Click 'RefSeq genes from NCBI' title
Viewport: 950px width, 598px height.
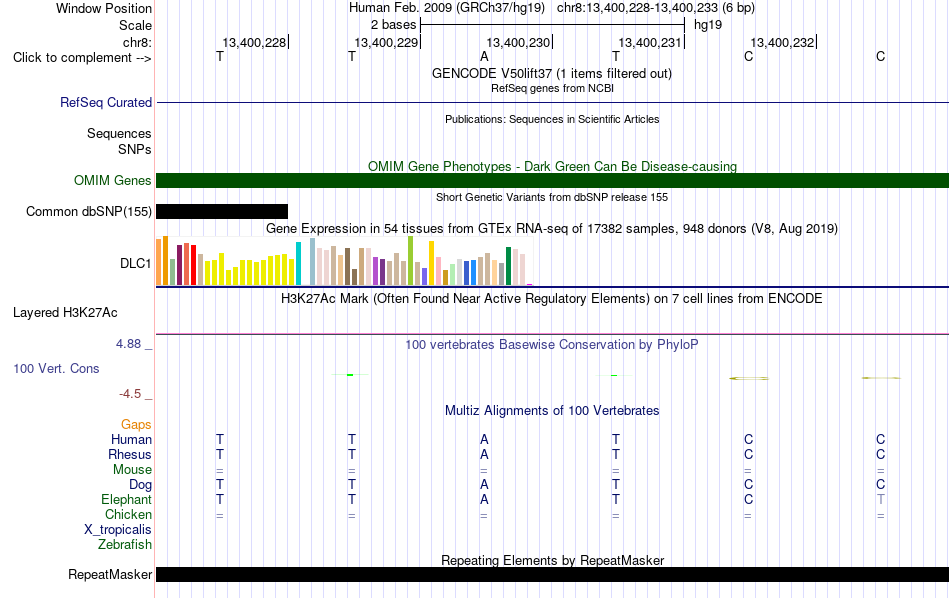pyautogui.click(x=552, y=88)
